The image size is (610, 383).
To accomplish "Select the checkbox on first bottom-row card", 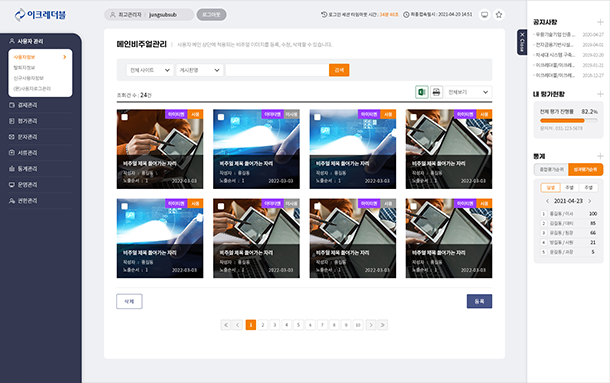I will click(124, 207).
